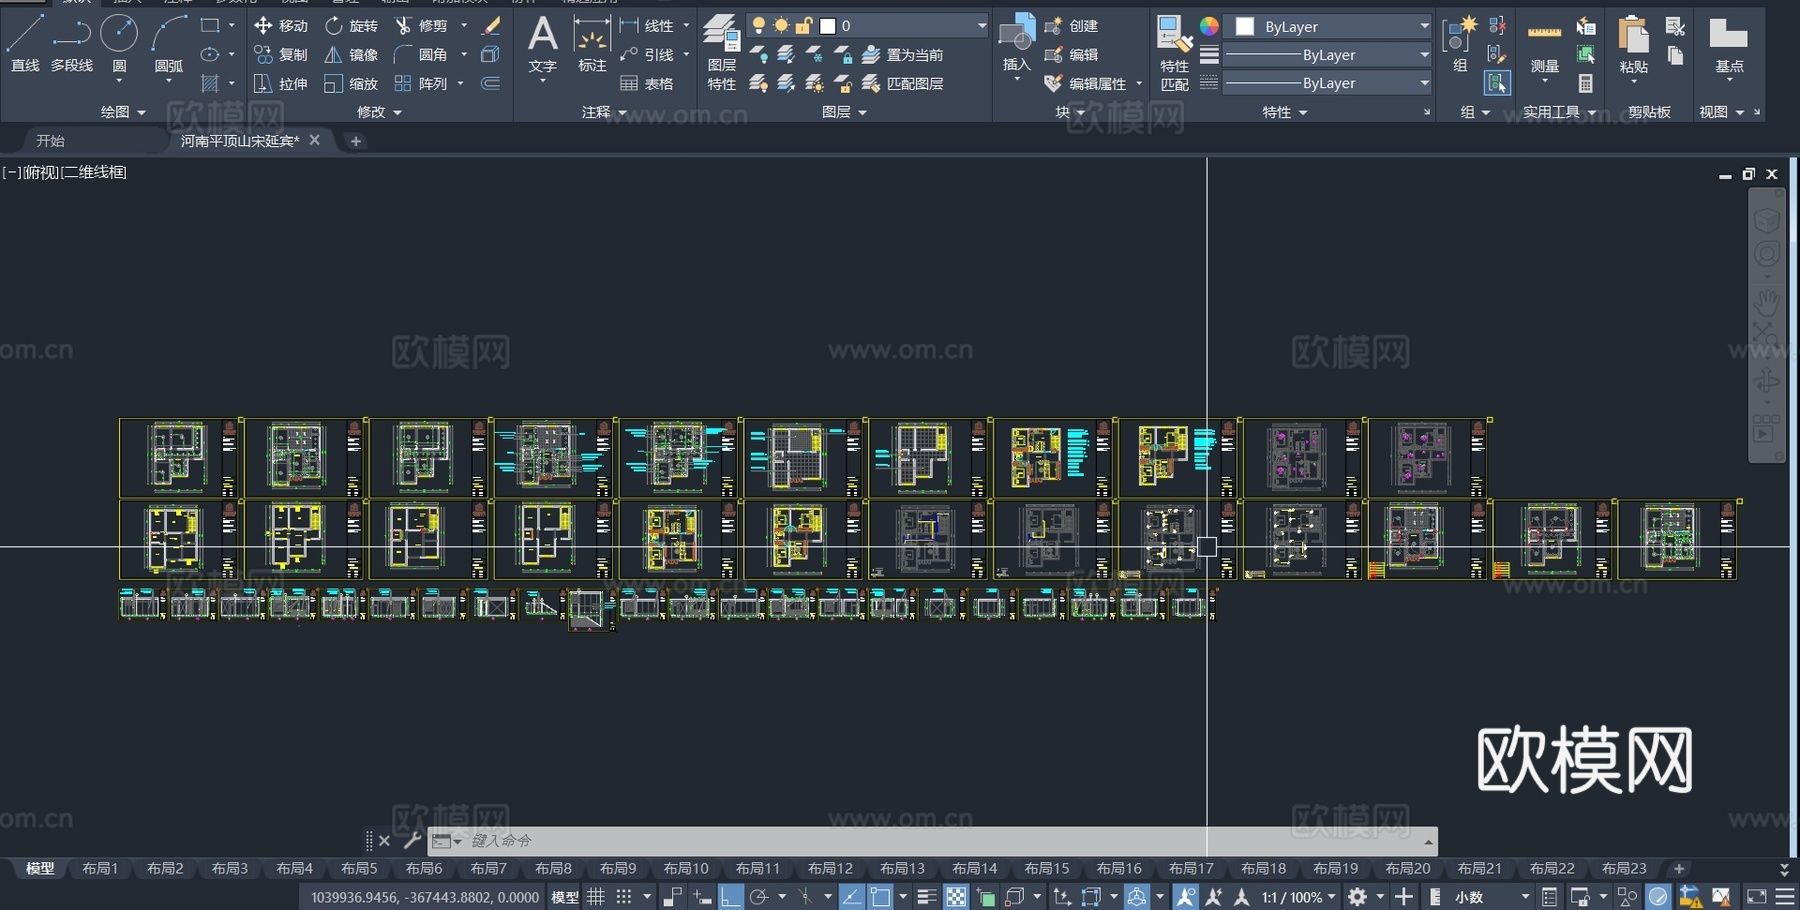This screenshot has height=910, width=1800.
Task: Click the 阵列 (Array) tool
Action: [x=421, y=83]
